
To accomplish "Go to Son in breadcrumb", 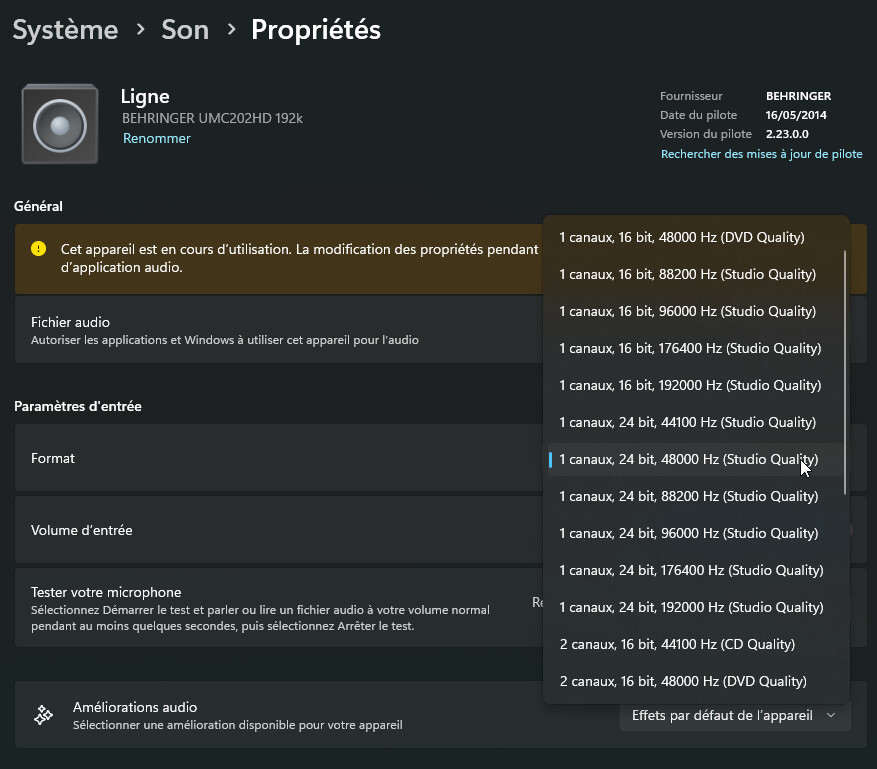I will [185, 30].
